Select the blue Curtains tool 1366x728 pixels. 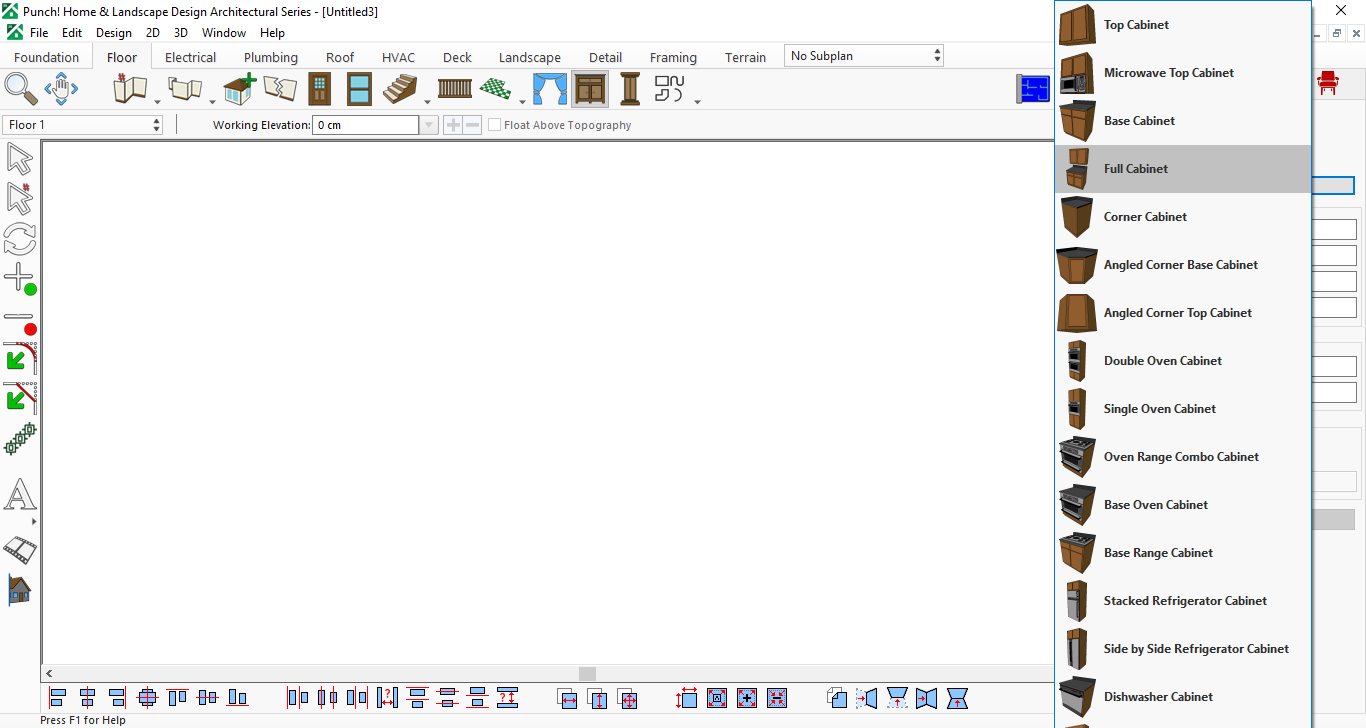coord(549,89)
